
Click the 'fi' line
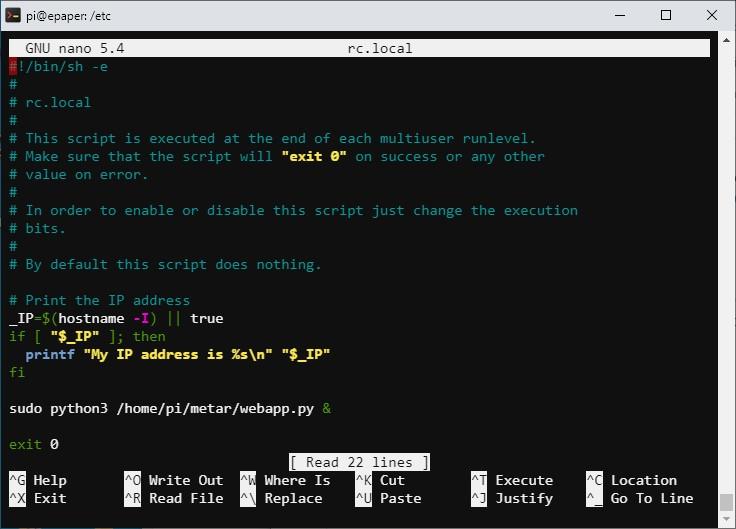click(x=17, y=372)
